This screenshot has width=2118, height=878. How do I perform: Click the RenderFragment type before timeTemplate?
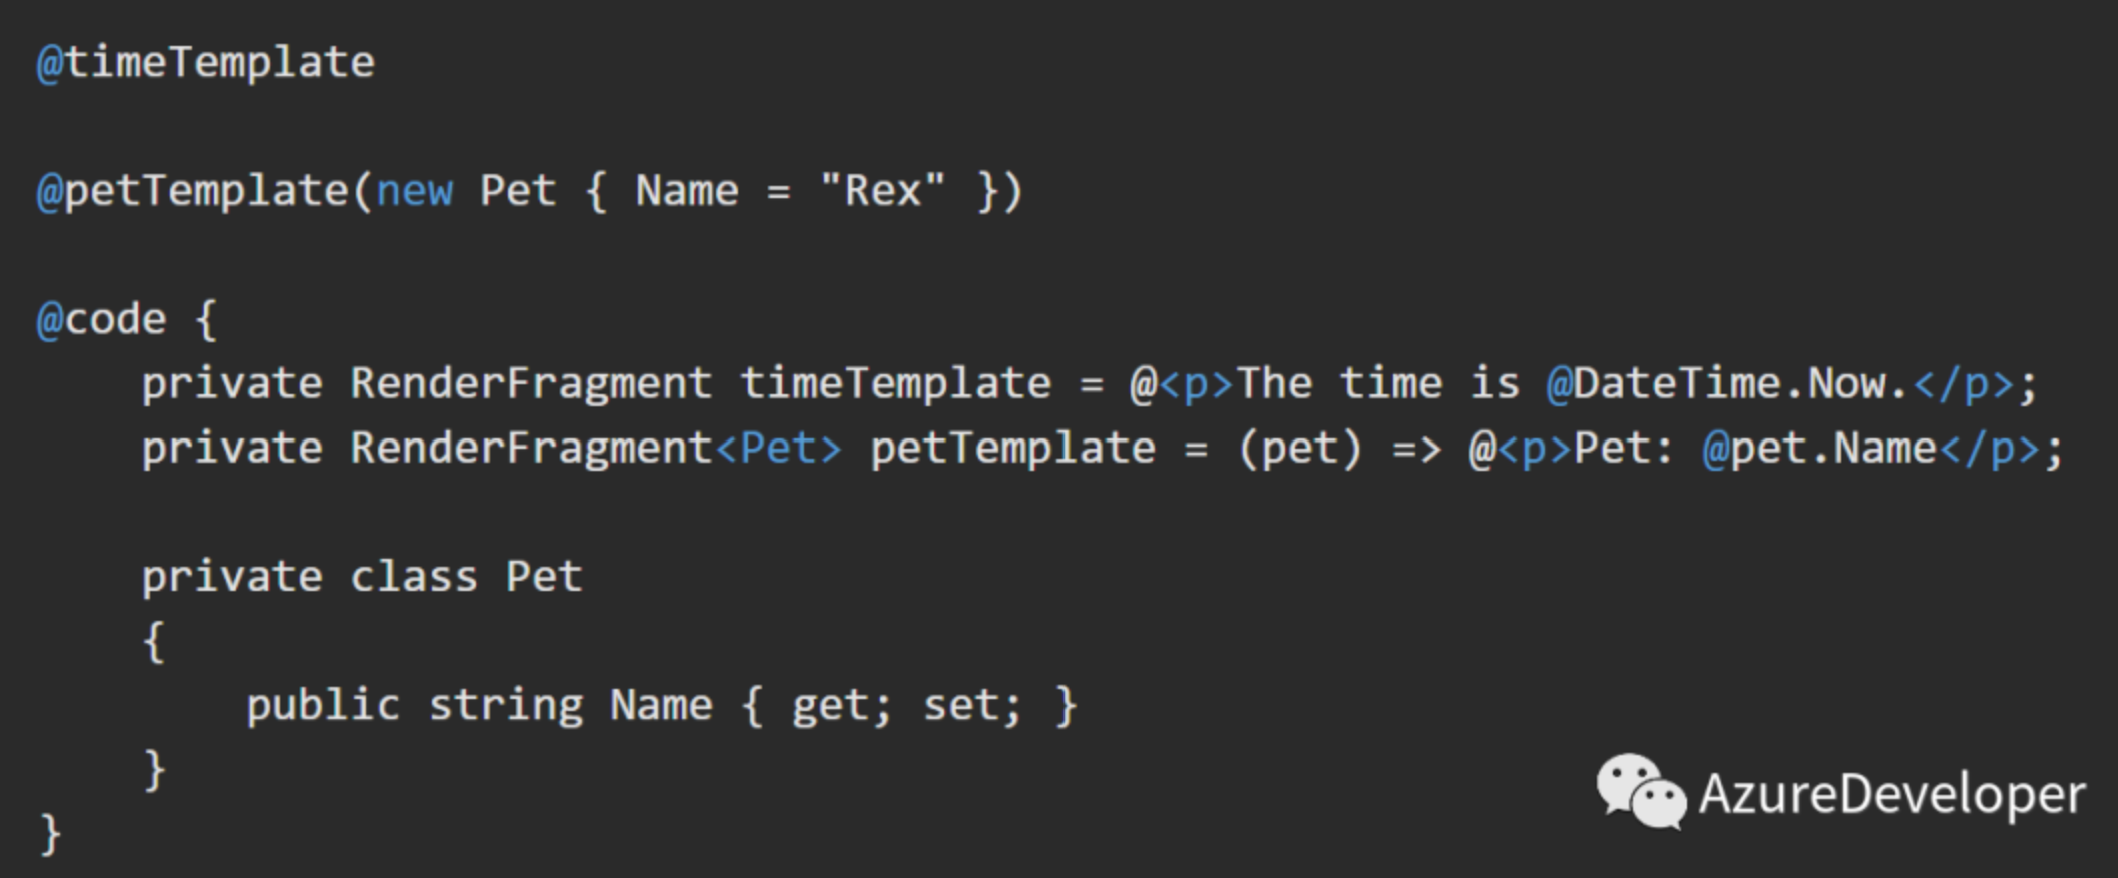[x=530, y=384]
